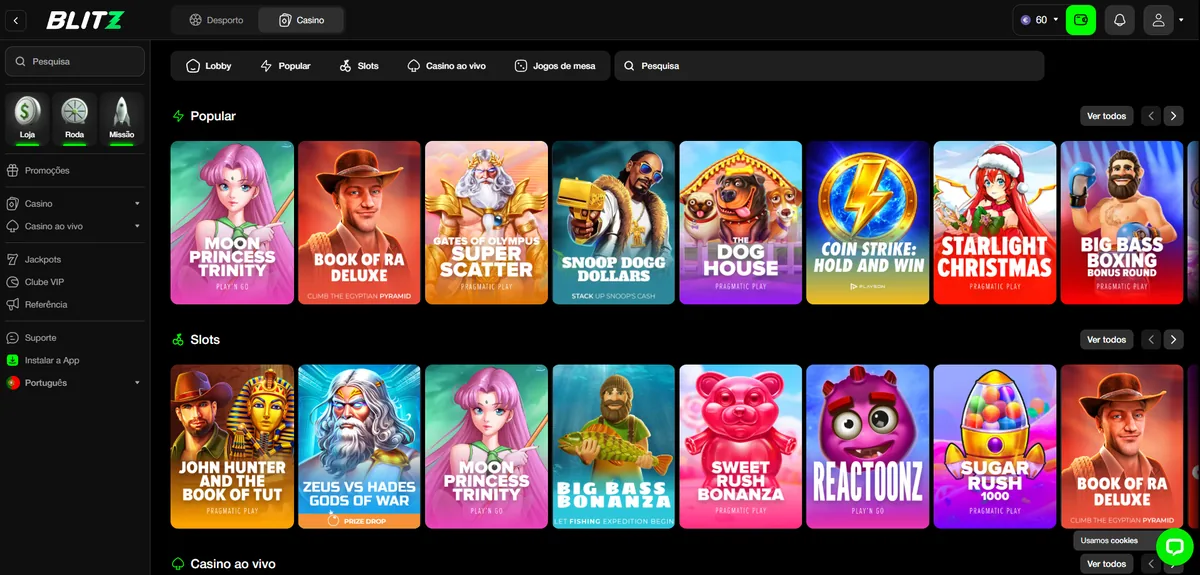Click the Usamos cookies notice
Screen dimensions: 1200x575
point(1109,541)
